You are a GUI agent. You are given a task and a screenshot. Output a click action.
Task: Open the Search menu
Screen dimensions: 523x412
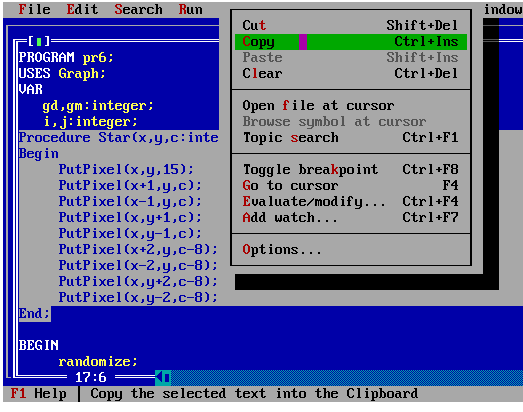point(138,9)
